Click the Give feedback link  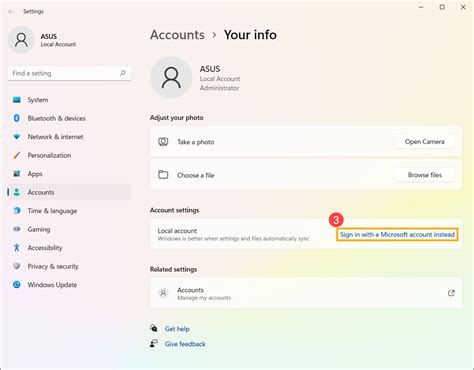(x=185, y=344)
